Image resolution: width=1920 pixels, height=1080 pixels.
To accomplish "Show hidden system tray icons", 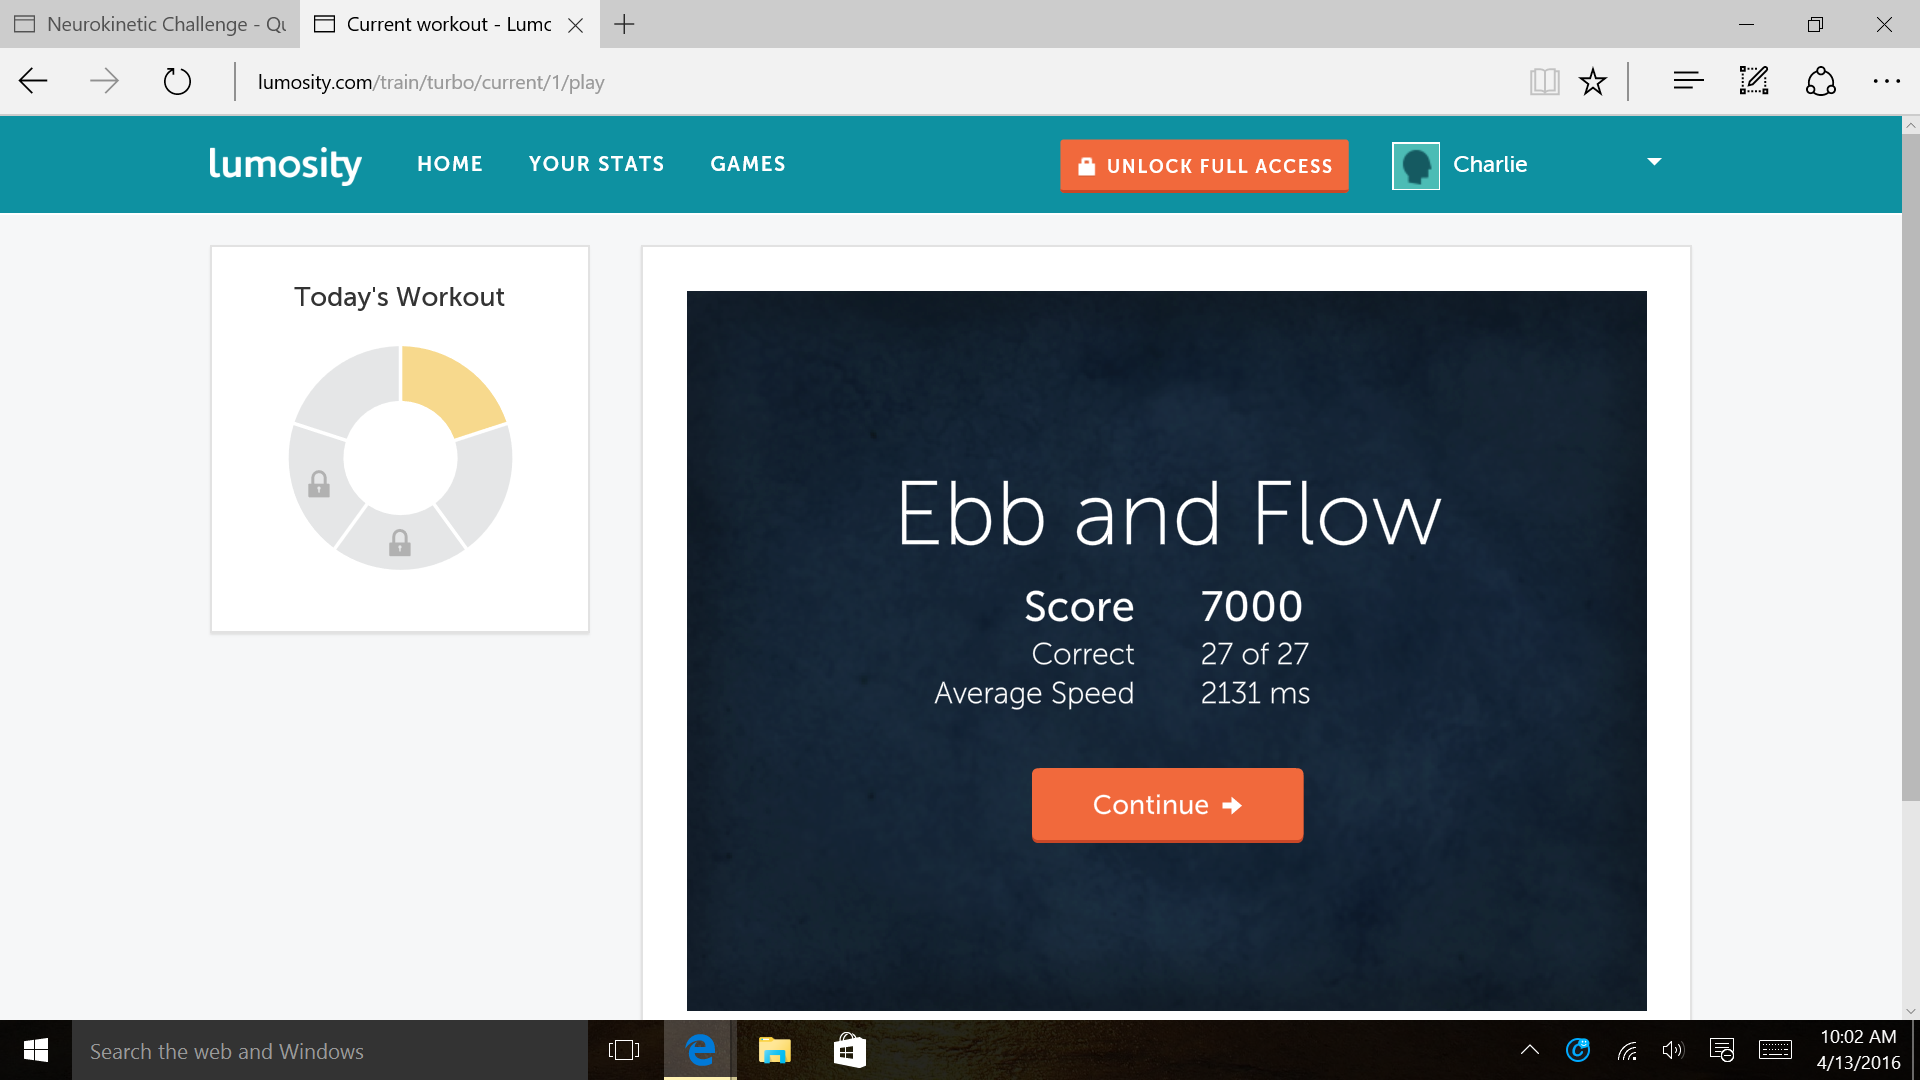I will click(1529, 1050).
